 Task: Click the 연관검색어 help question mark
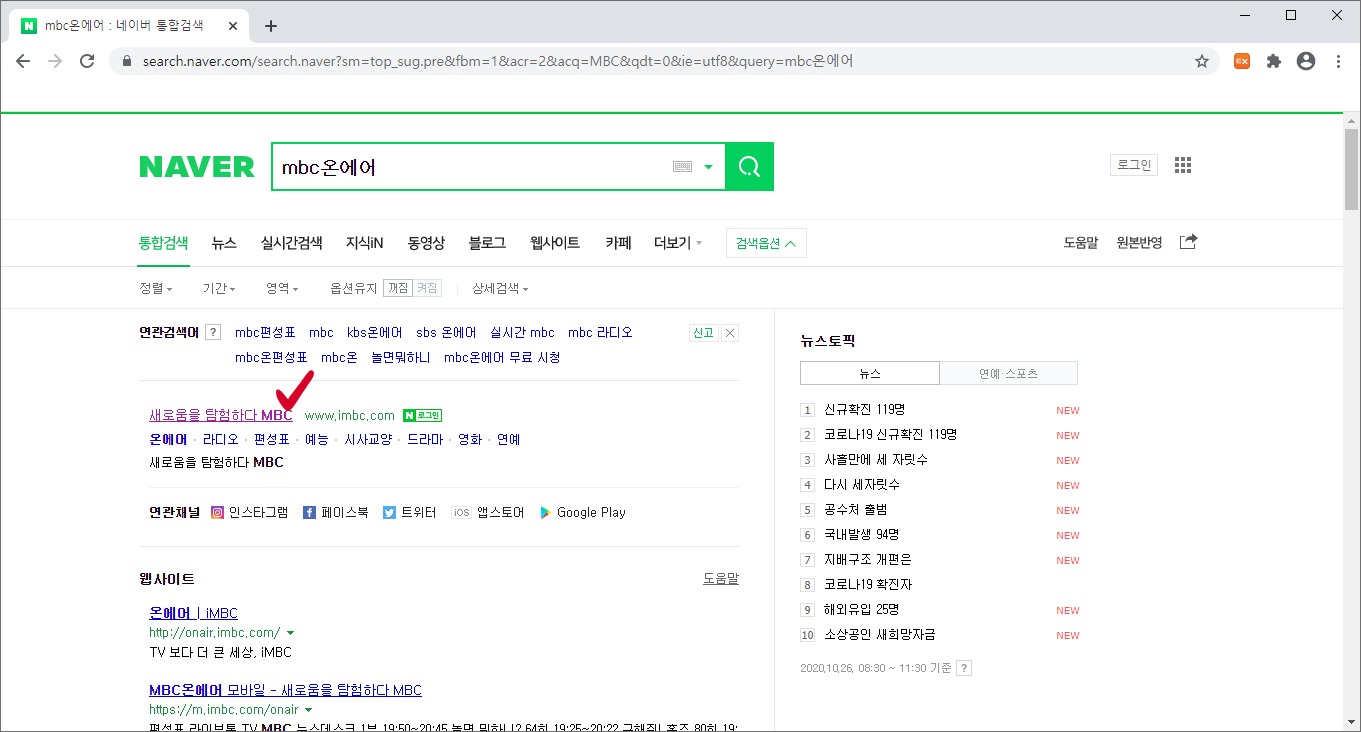pos(213,333)
